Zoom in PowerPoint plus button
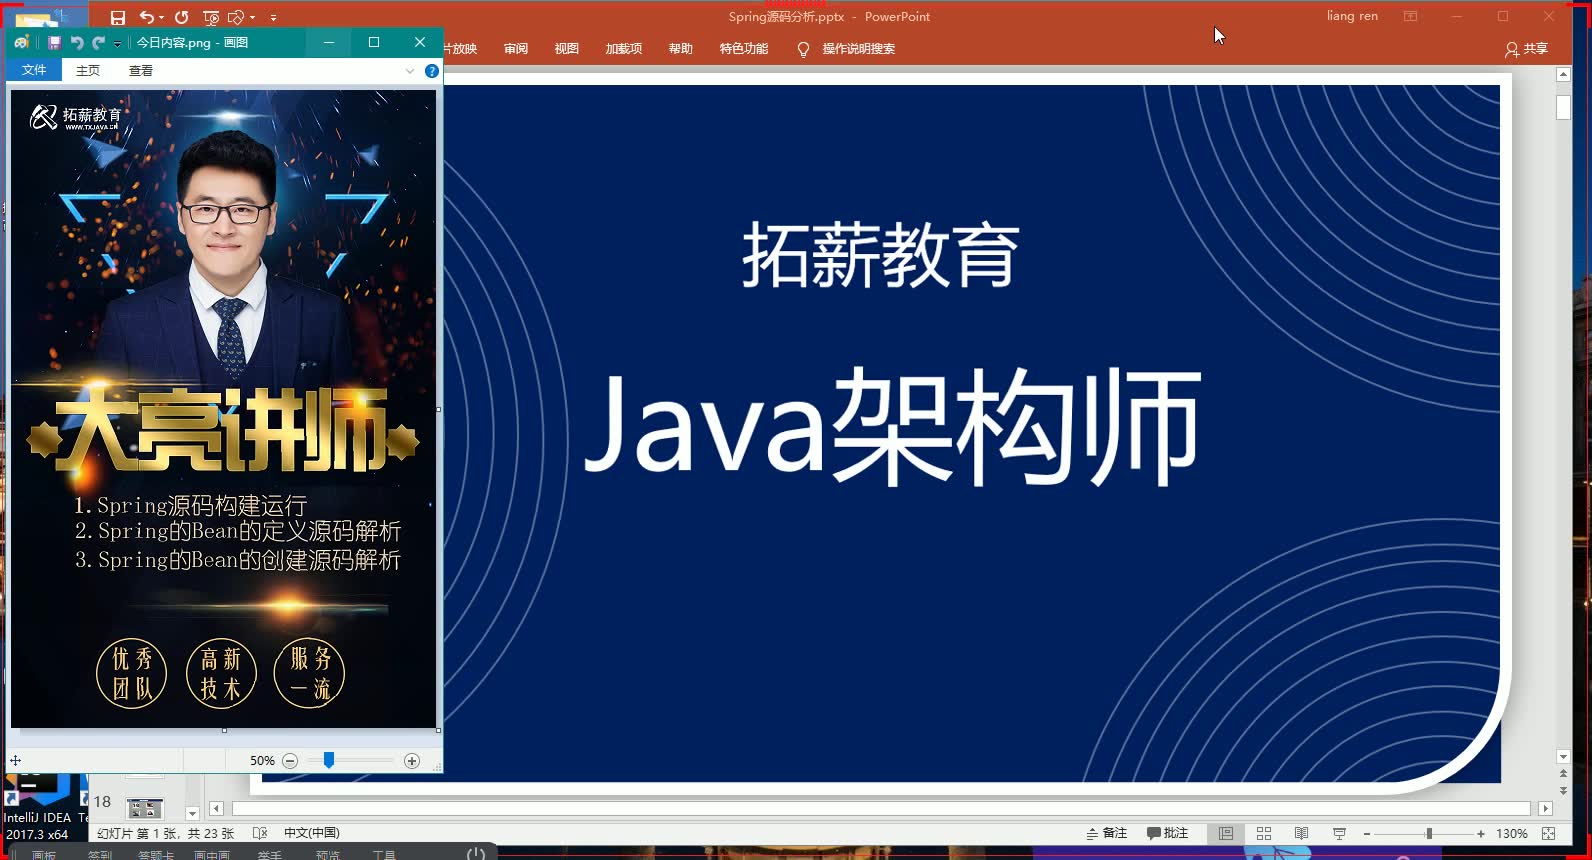Viewport: 1592px width, 860px height. pos(1481,834)
